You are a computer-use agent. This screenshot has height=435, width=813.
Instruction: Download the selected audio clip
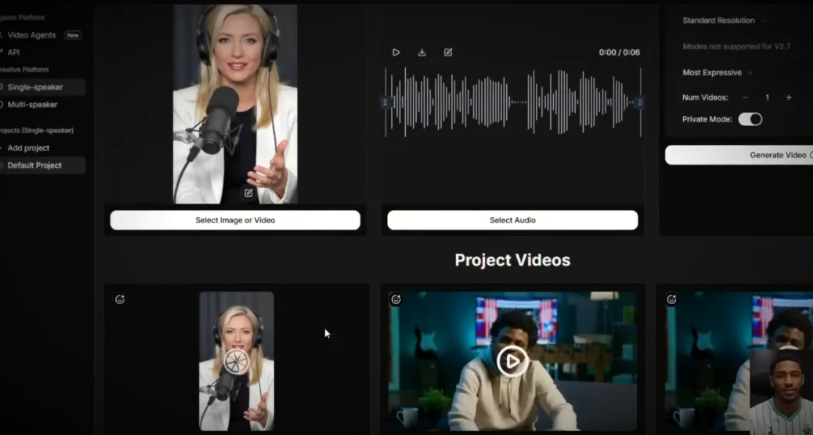click(x=422, y=52)
